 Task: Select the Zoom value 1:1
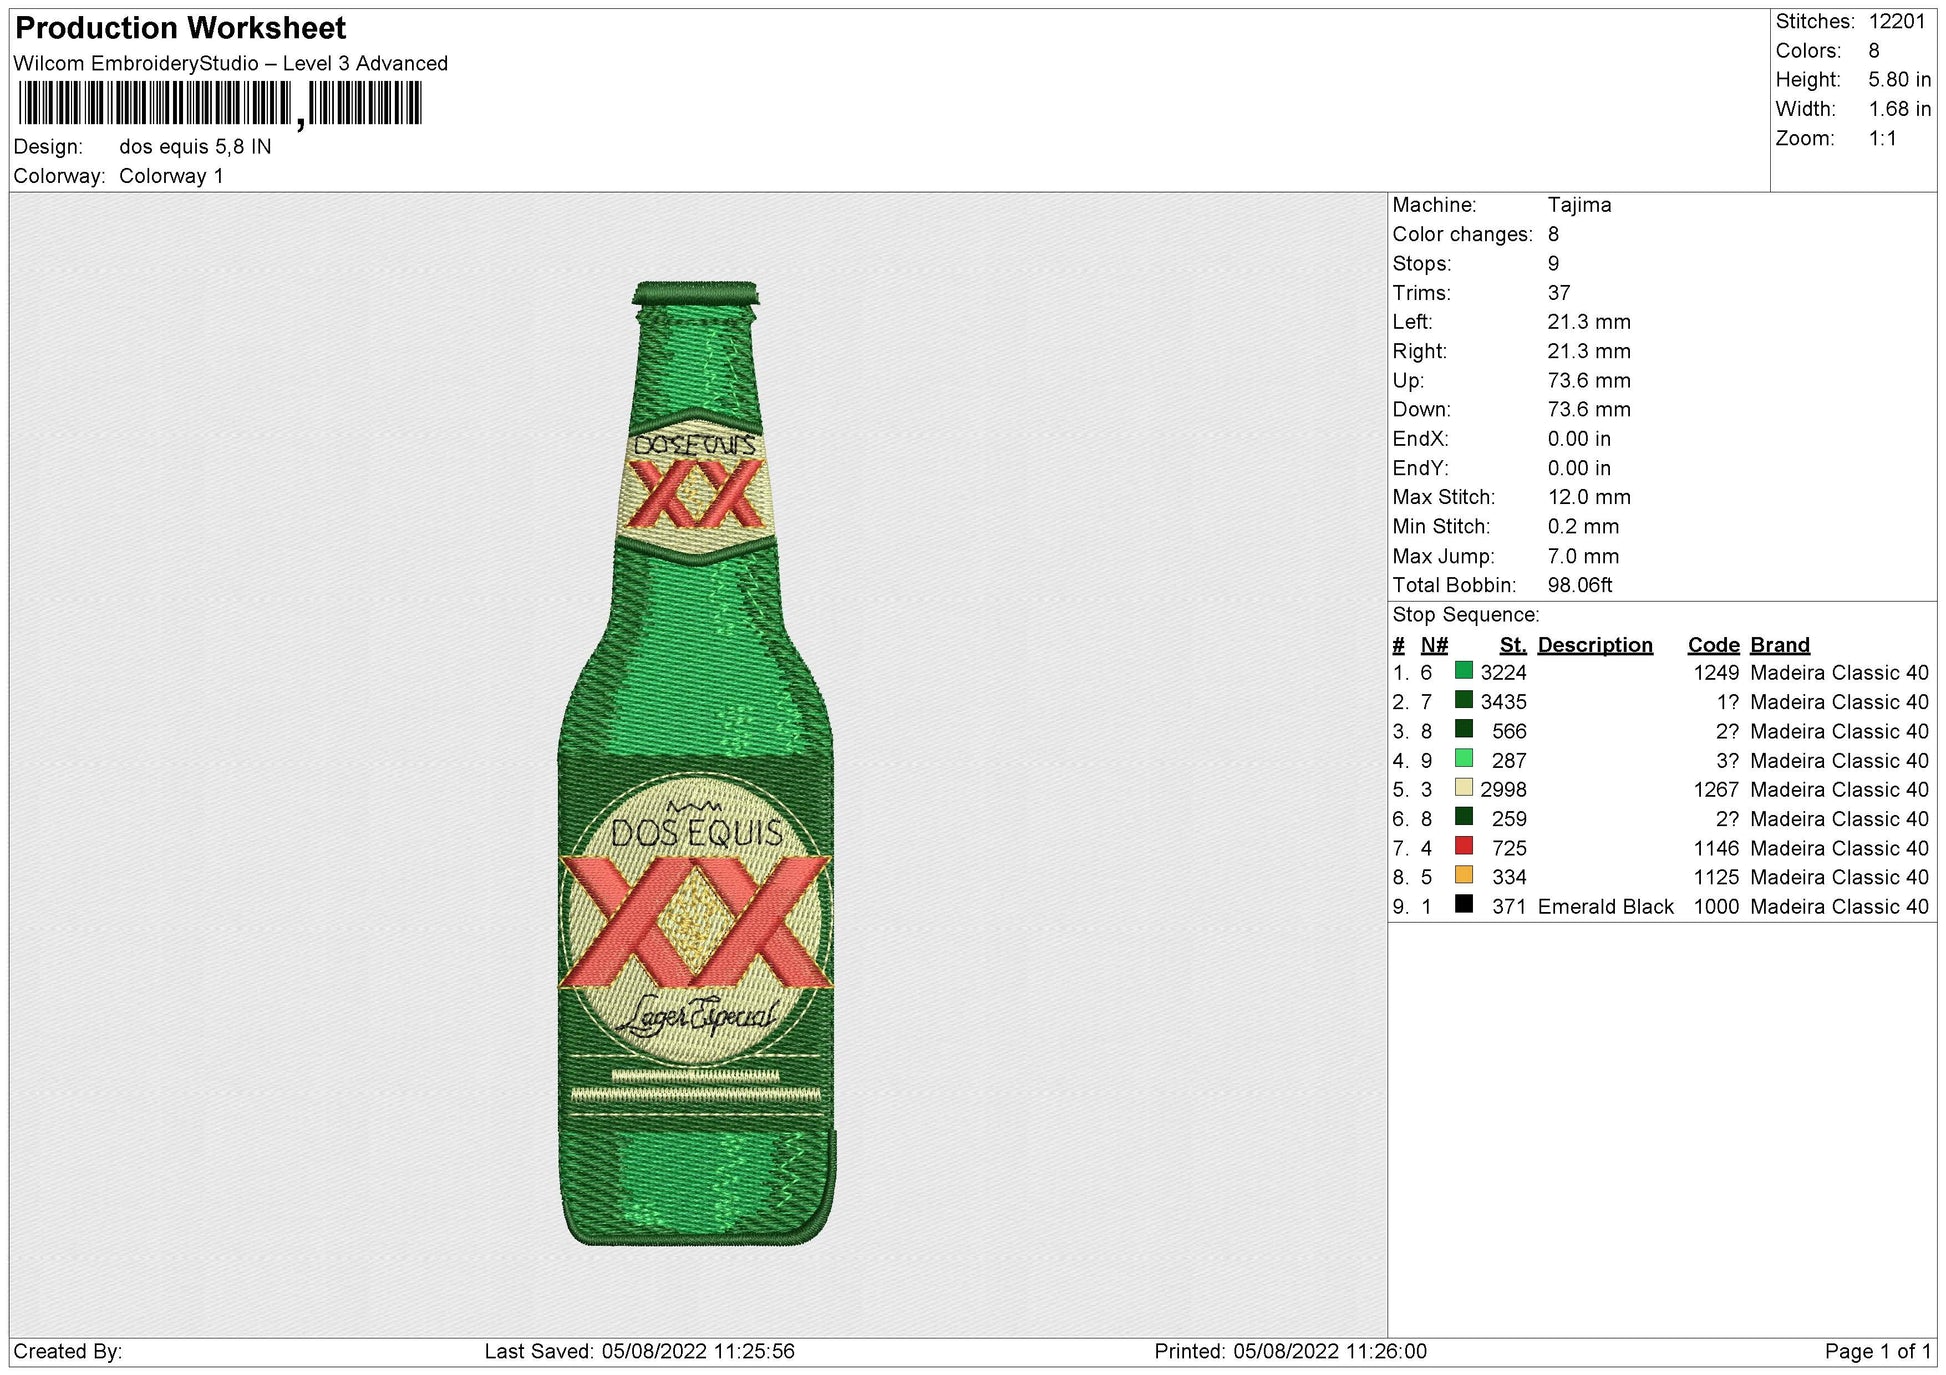coord(1883,138)
